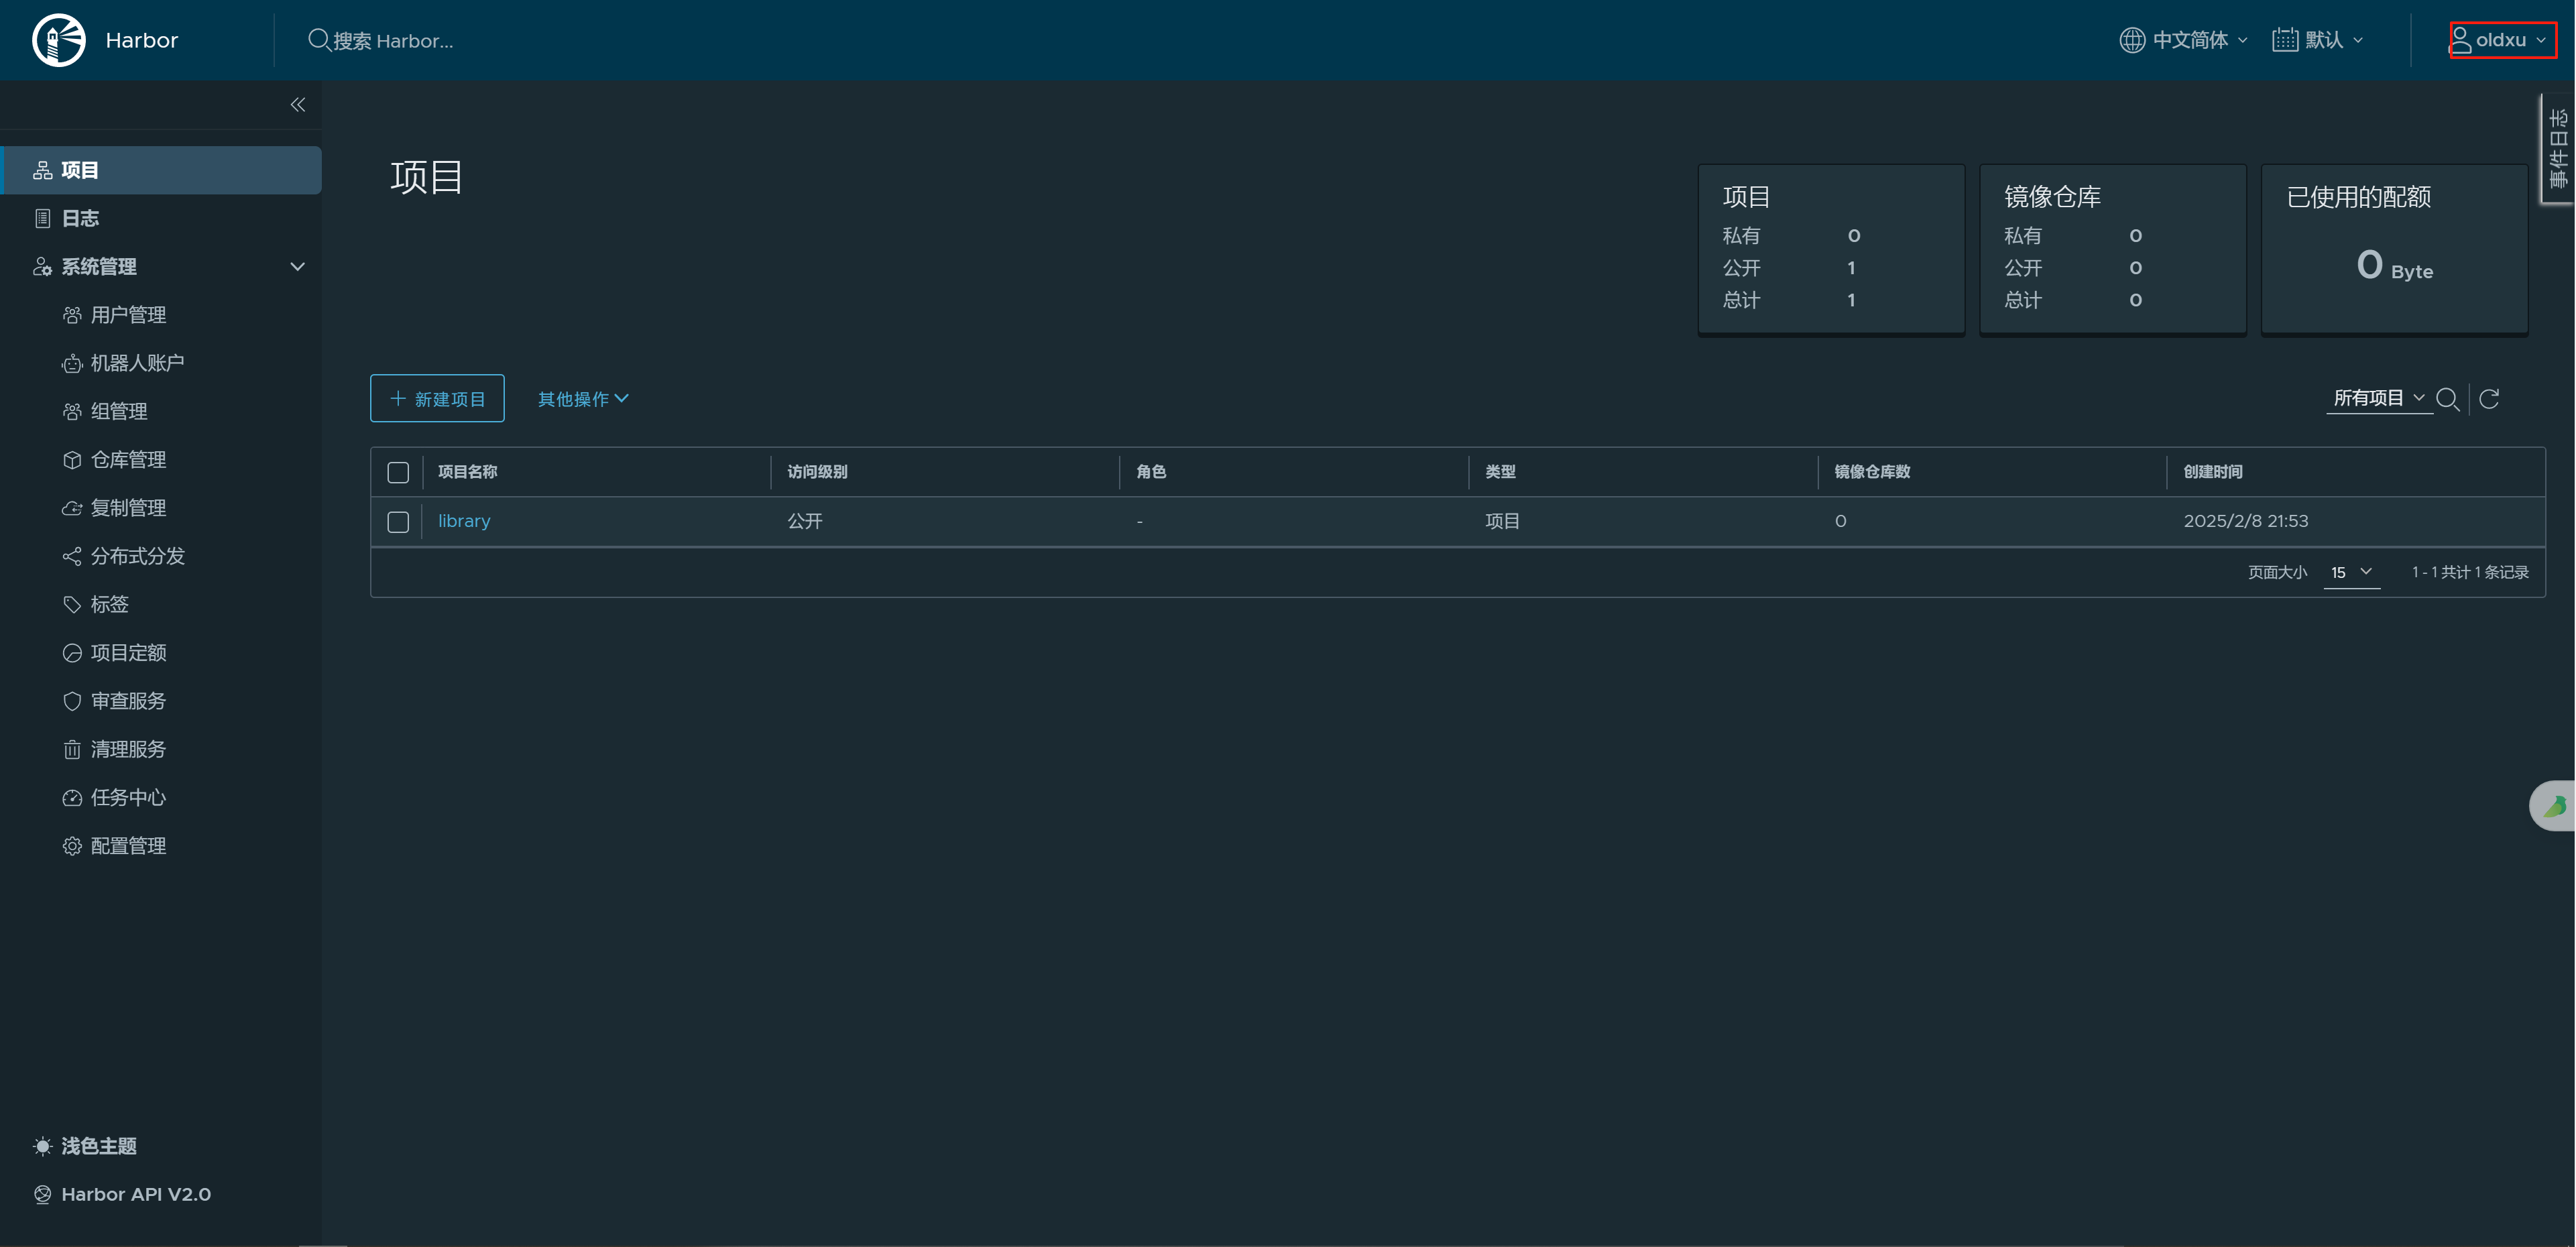The height and width of the screenshot is (1247, 2576).
Task: Open the 所有项目 filter dropdown
Action: (2378, 398)
